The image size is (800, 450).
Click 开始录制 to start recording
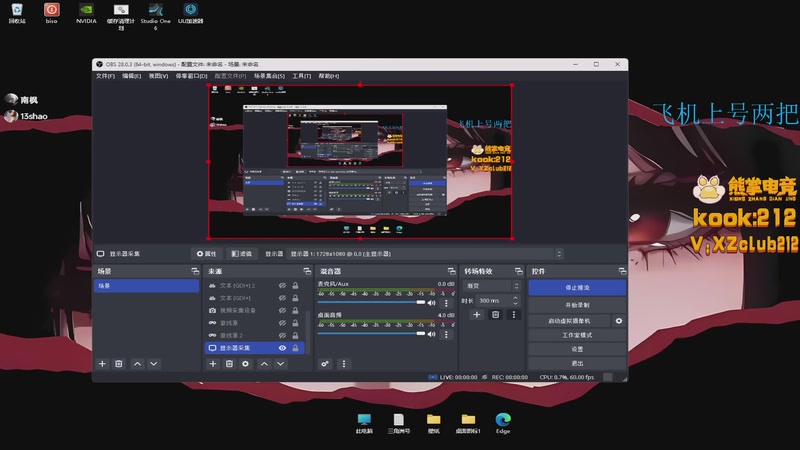(x=577, y=305)
